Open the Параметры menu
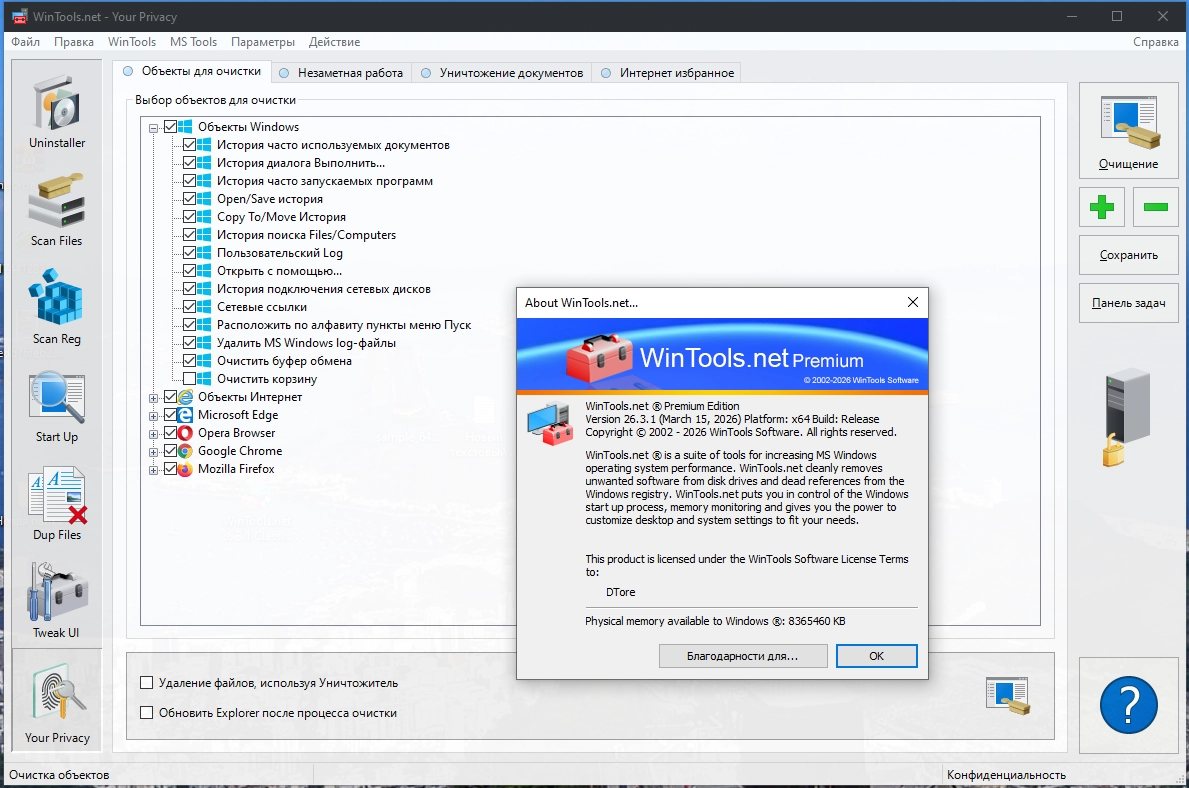Viewport: 1189px width, 788px height. pos(263,42)
